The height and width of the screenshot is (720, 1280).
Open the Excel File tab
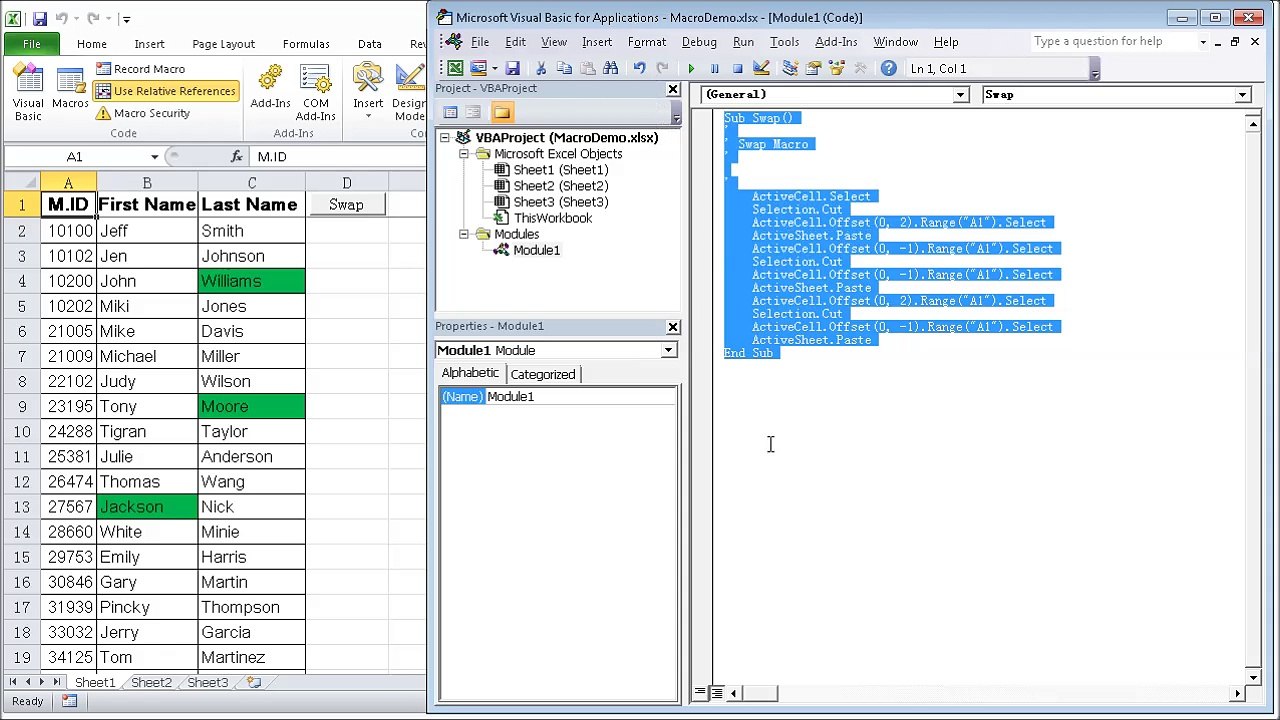point(32,44)
